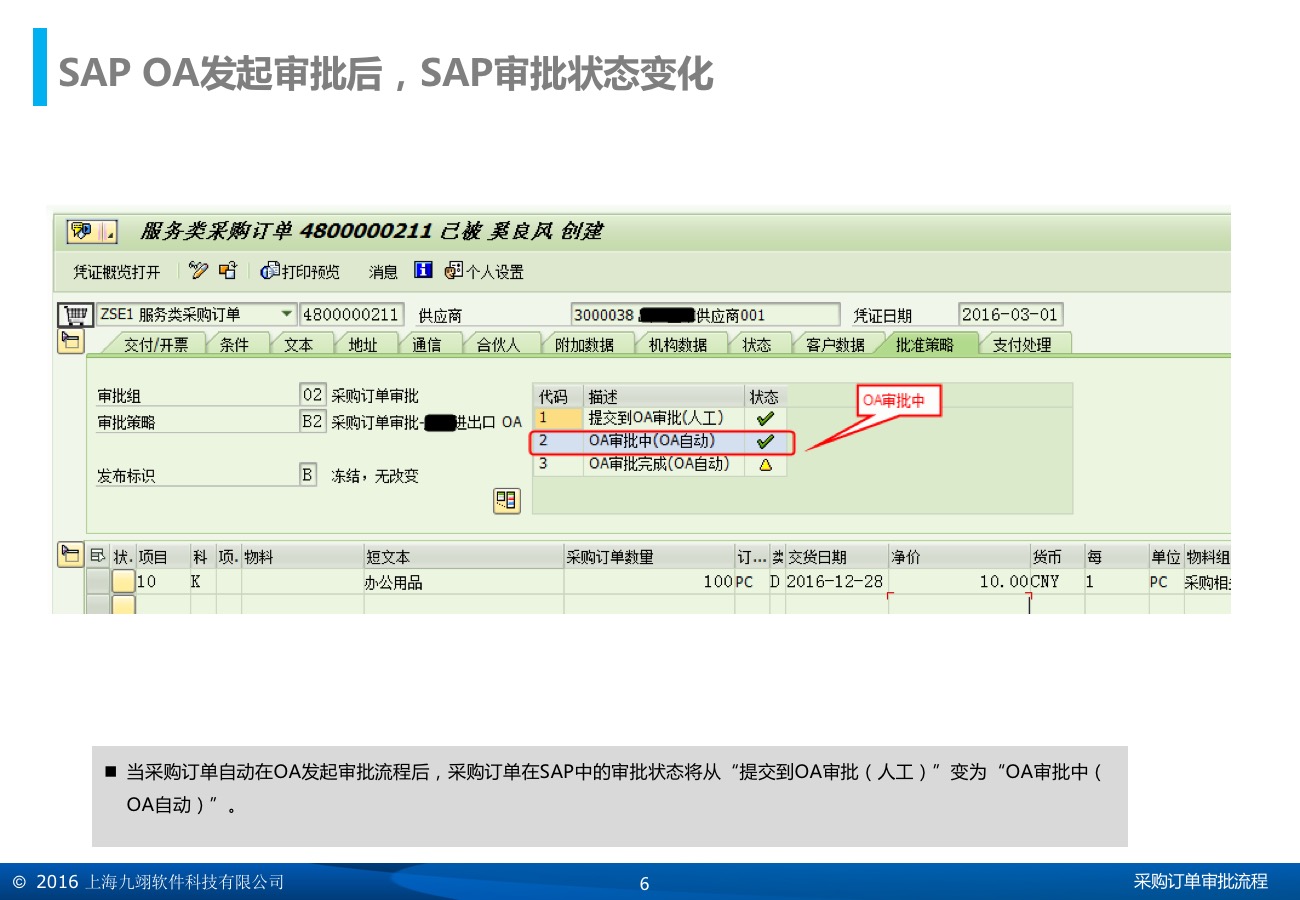Switch to the 交付/开票 tab
The width and height of the screenshot is (1300, 900).
coord(155,344)
